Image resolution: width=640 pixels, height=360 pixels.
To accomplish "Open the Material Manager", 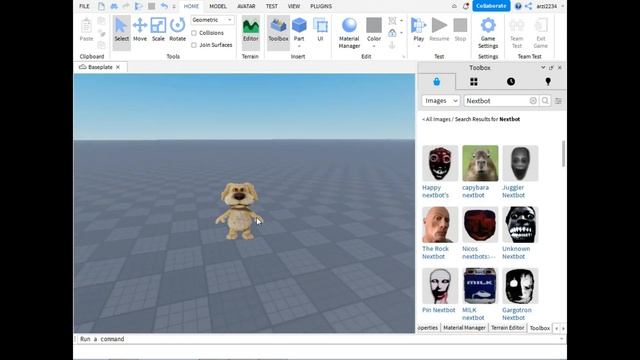I will (x=349, y=33).
